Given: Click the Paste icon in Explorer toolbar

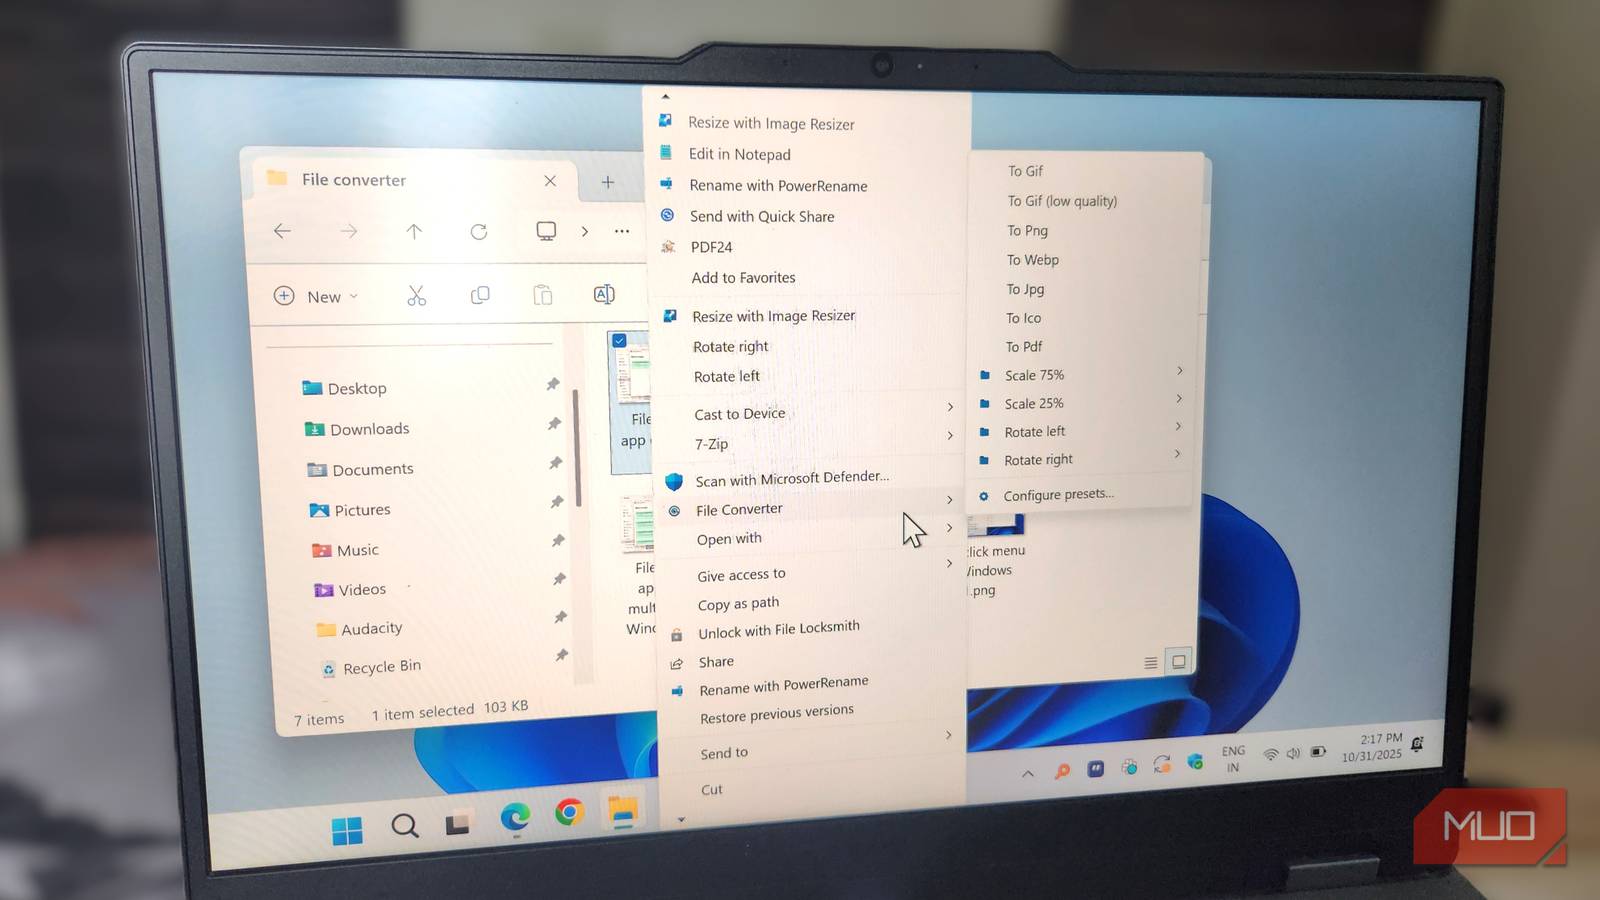Looking at the screenshot, I should point(542,294).
